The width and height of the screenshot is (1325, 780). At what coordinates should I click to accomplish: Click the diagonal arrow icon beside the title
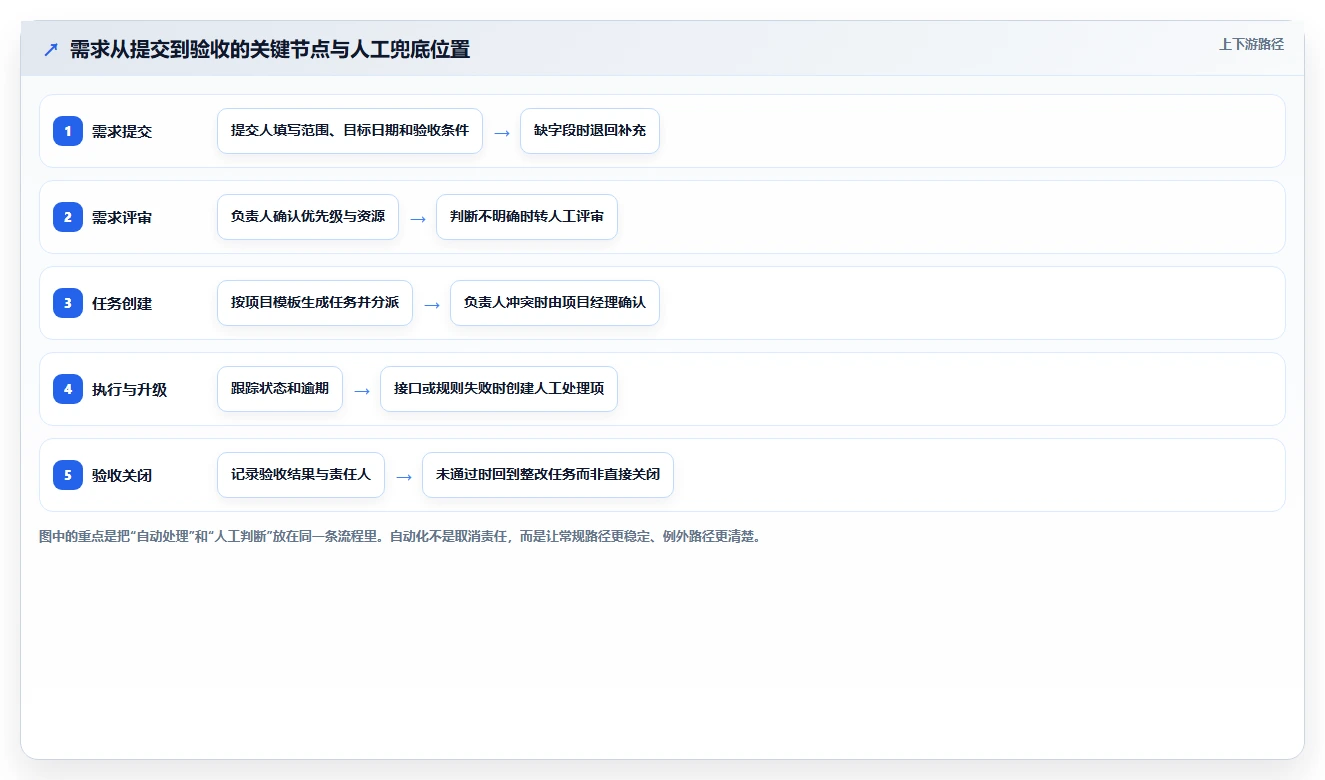[51, 49]
